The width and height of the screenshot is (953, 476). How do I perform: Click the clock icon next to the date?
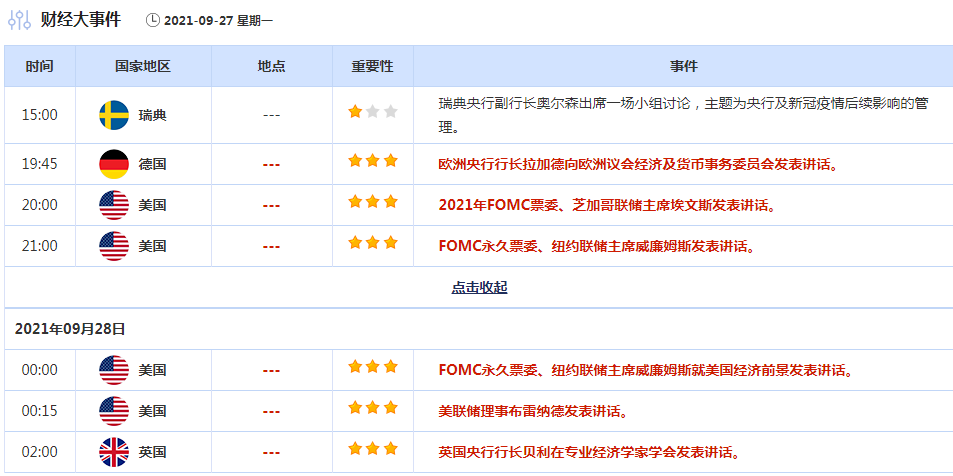[x=152, y=20]
